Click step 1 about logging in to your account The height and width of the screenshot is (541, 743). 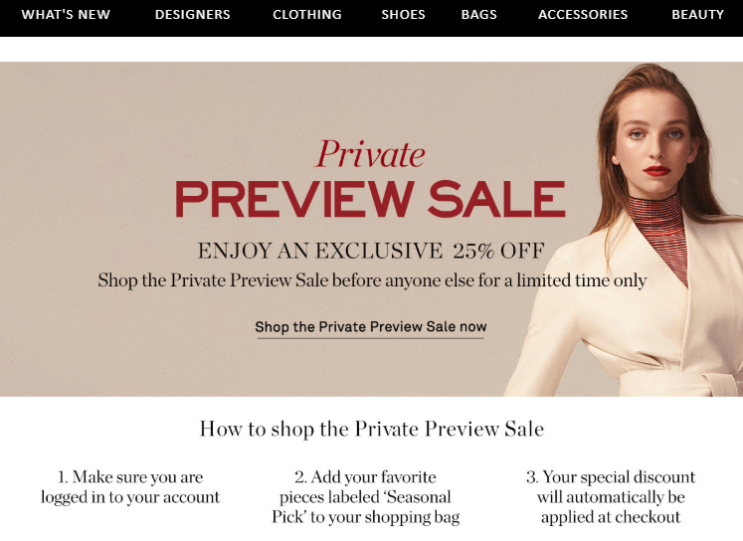click(x=130, y=487)
